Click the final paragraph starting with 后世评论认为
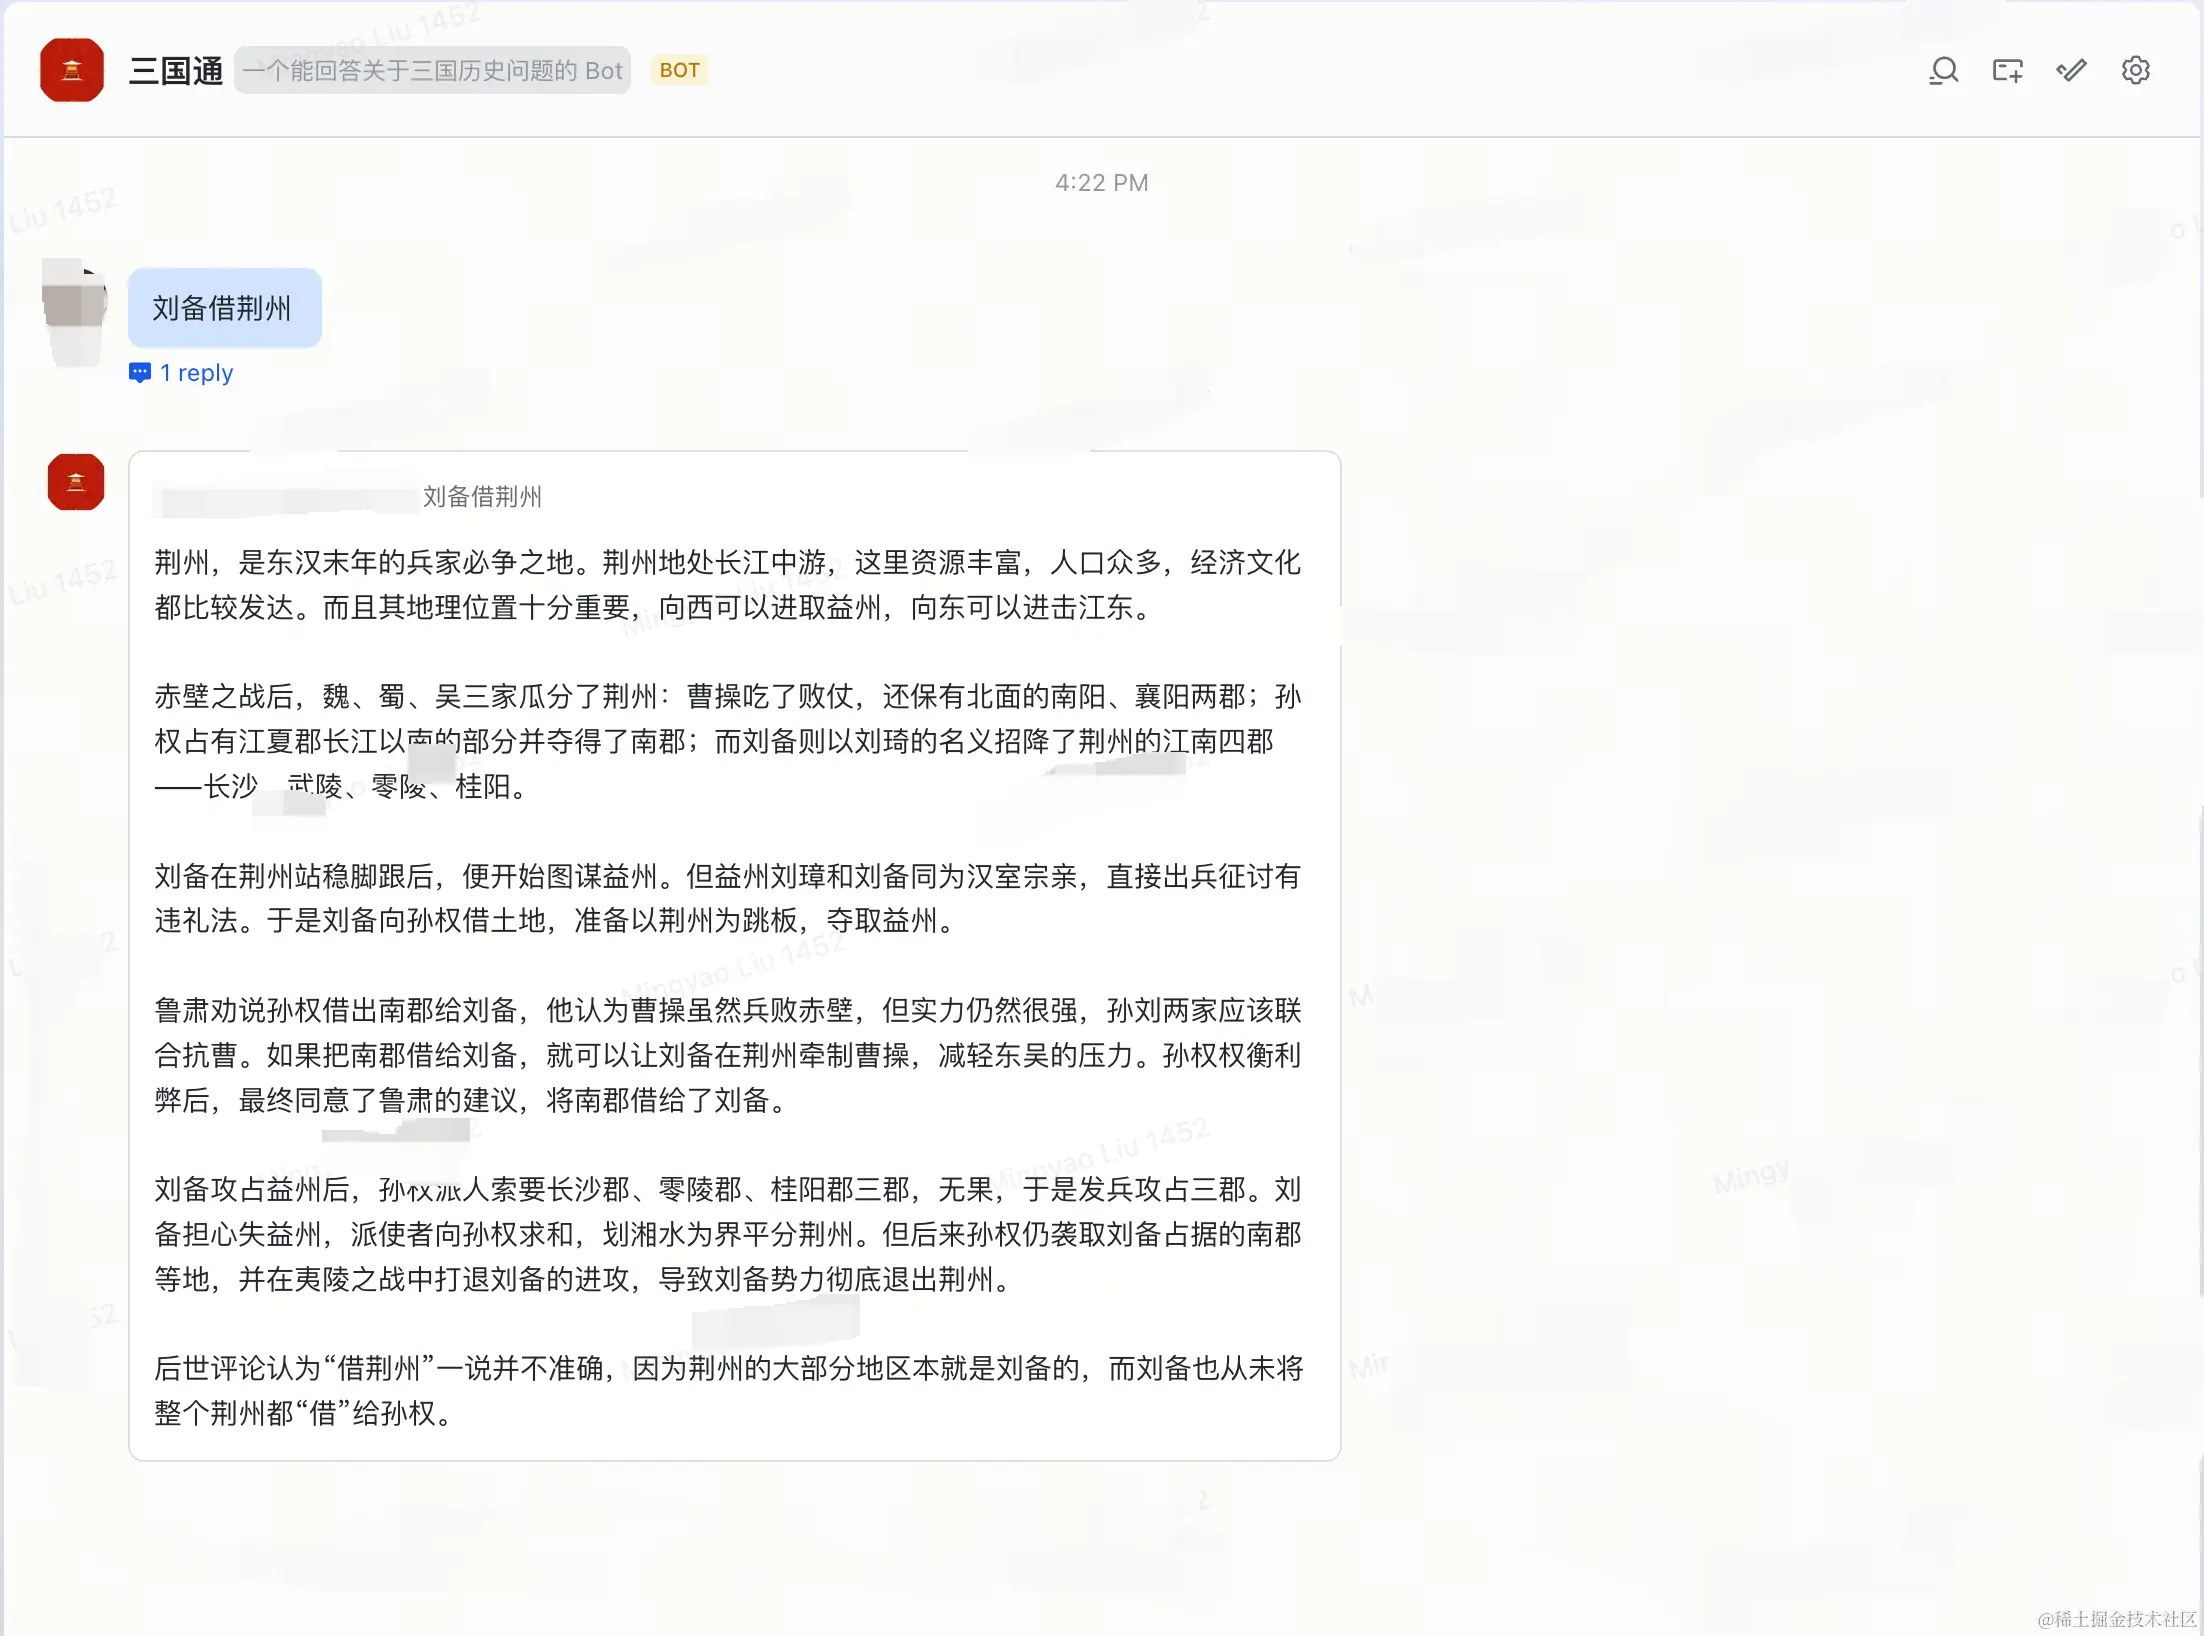This screenshot has width=2204, height=1636. 727,1390
